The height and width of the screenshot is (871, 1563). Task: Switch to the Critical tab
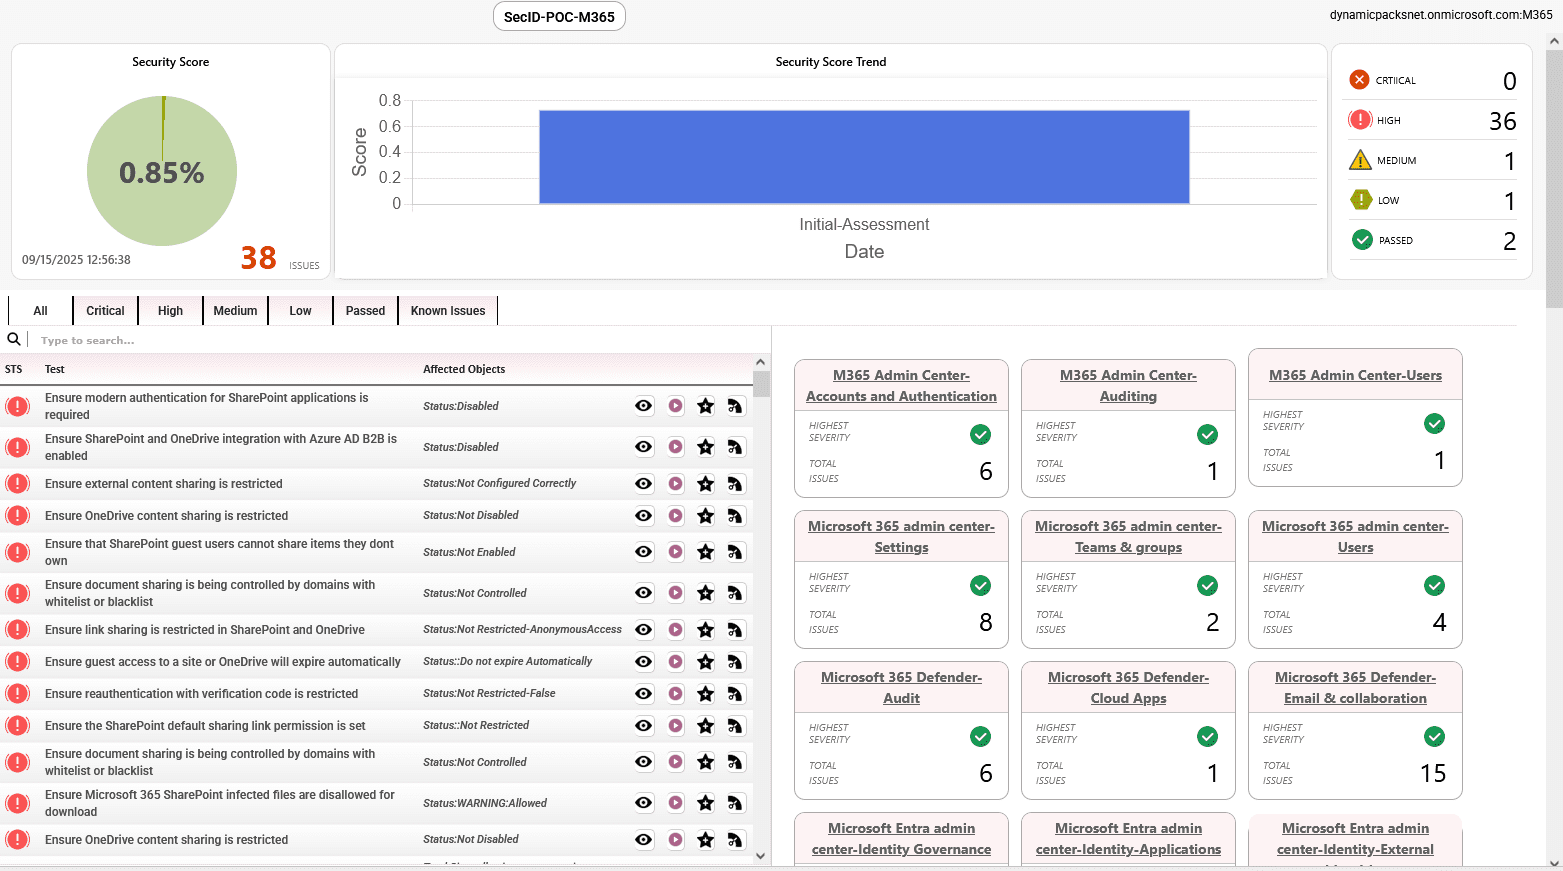tap(105, 311)
